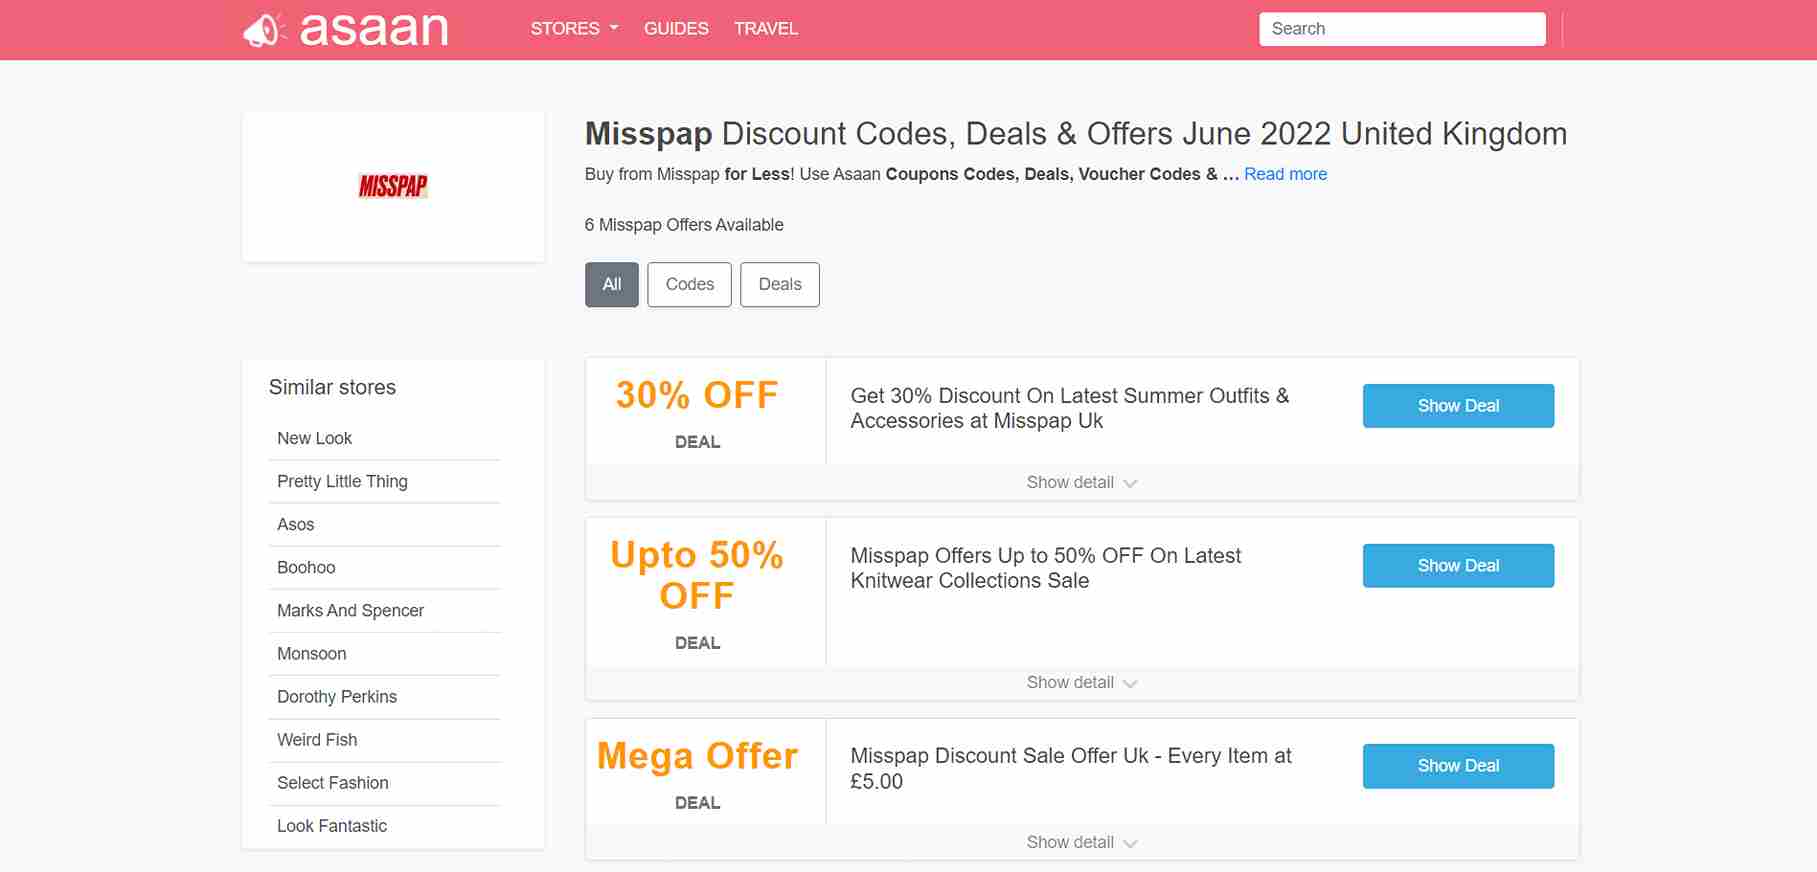The height and width of the screenshot is (872, 1817).
Task: Click into the Search input field
Action: coord(1401,29)
